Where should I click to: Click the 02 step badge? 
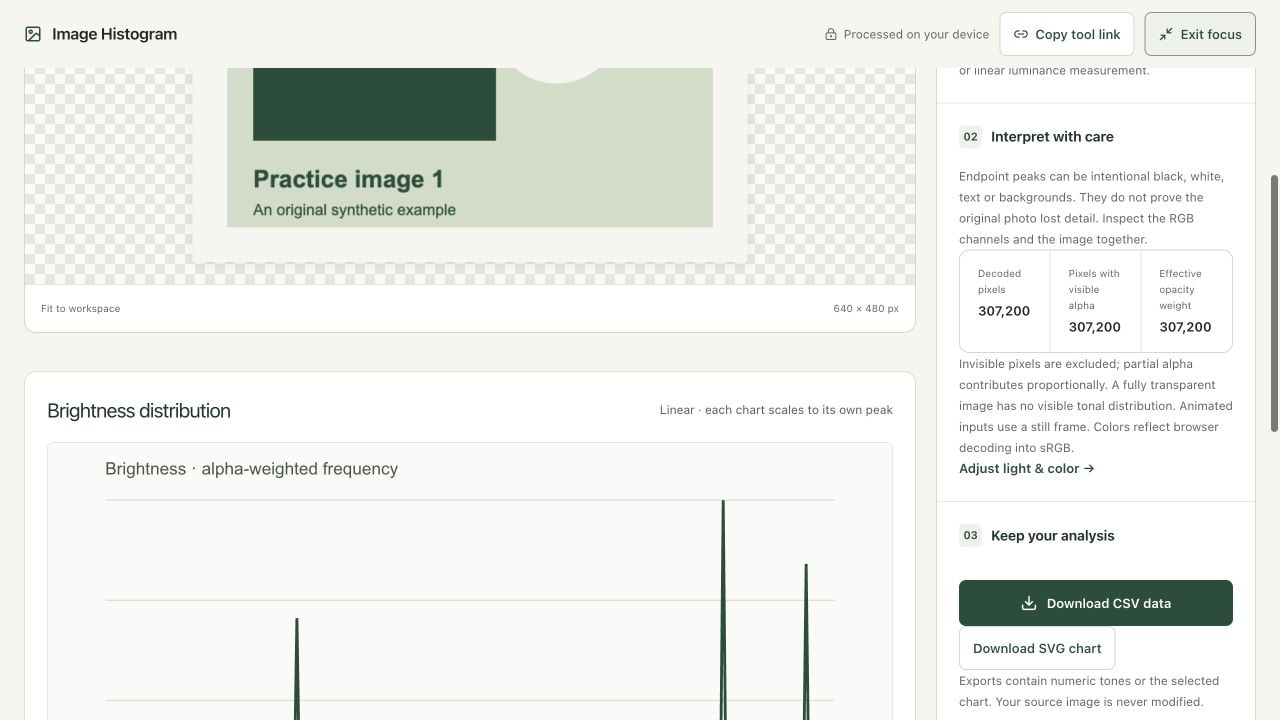pyautogui.click(x=970, y=136)
